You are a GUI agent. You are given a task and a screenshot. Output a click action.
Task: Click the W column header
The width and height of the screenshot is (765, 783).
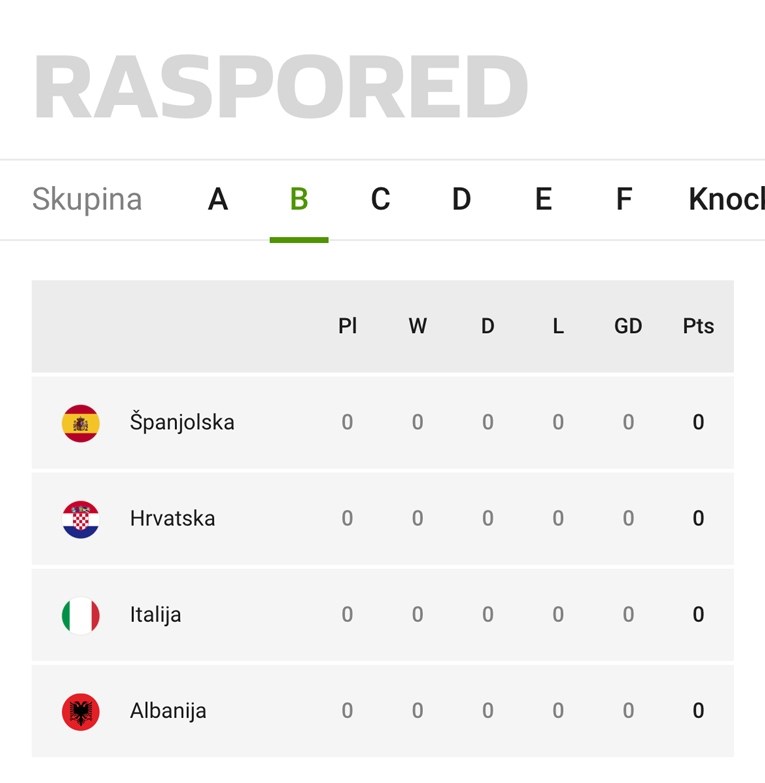click(x=417, y=326)
